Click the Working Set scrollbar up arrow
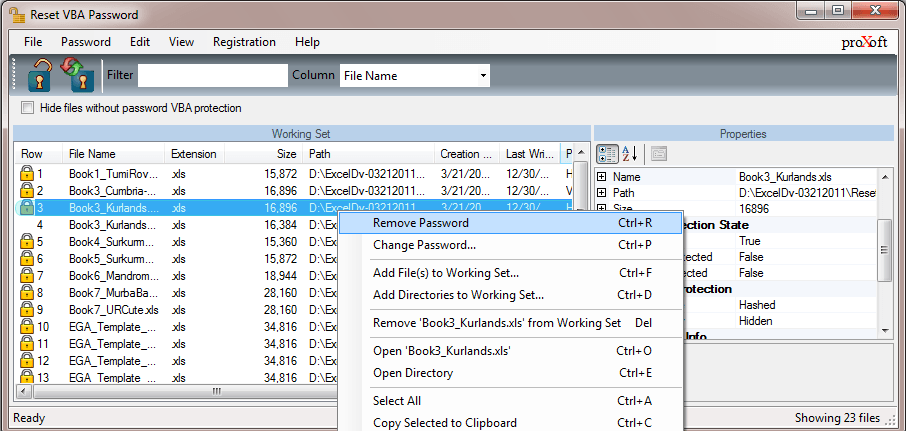 [x=582, y=153]
